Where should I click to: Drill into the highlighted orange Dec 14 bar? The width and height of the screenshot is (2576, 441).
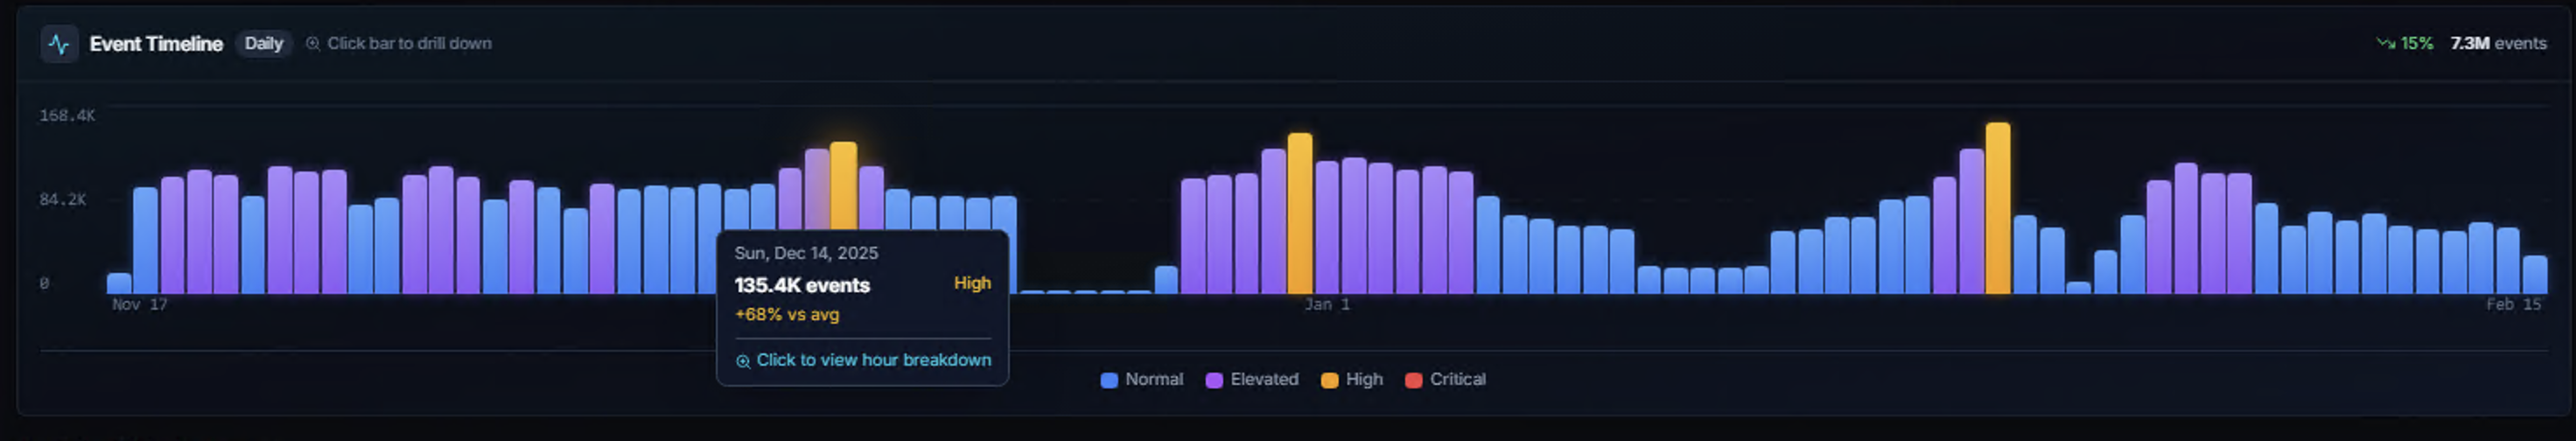click(843, 186)
